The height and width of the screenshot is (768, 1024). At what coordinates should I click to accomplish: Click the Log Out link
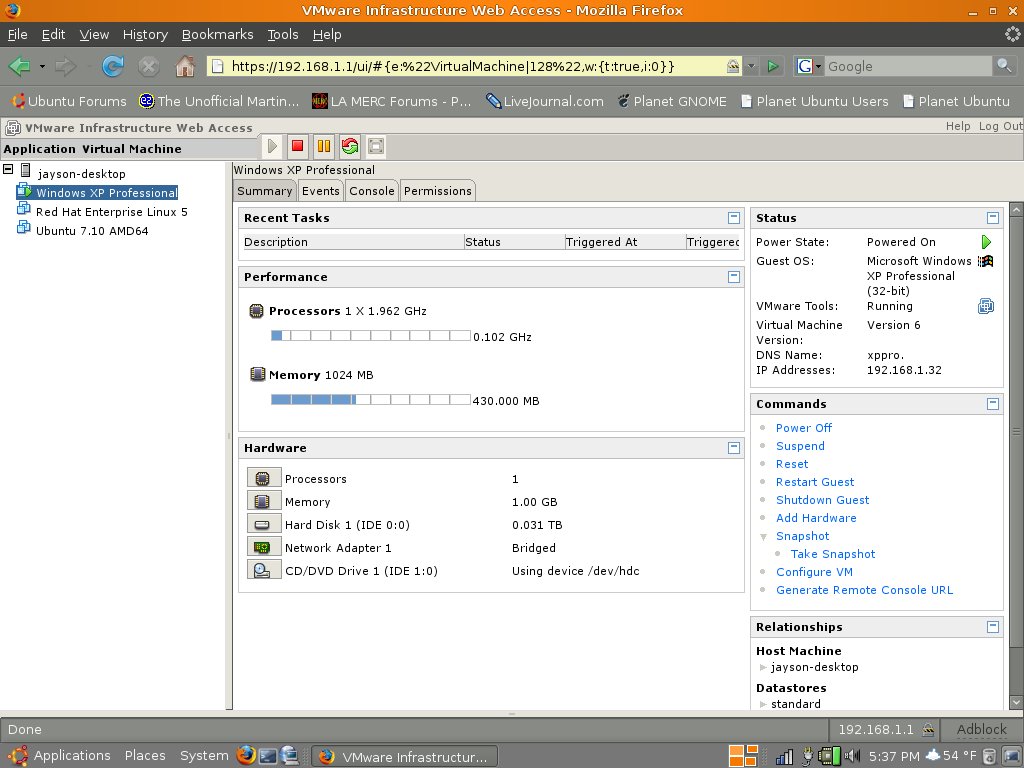pos(1000,126)
